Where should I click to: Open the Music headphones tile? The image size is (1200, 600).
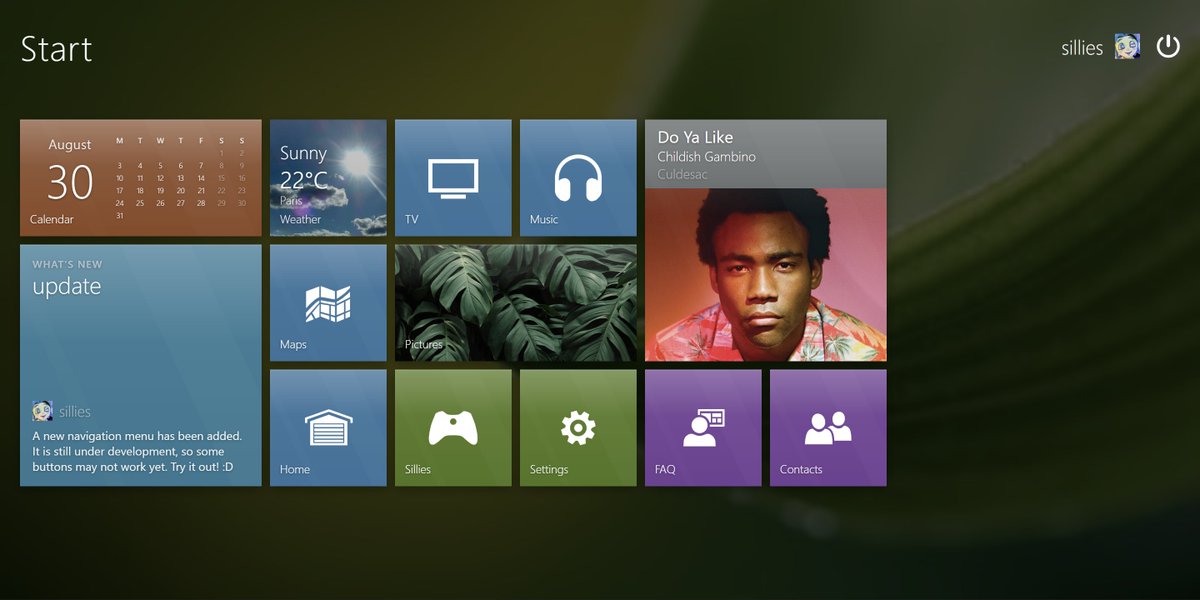tap(578, 178)
